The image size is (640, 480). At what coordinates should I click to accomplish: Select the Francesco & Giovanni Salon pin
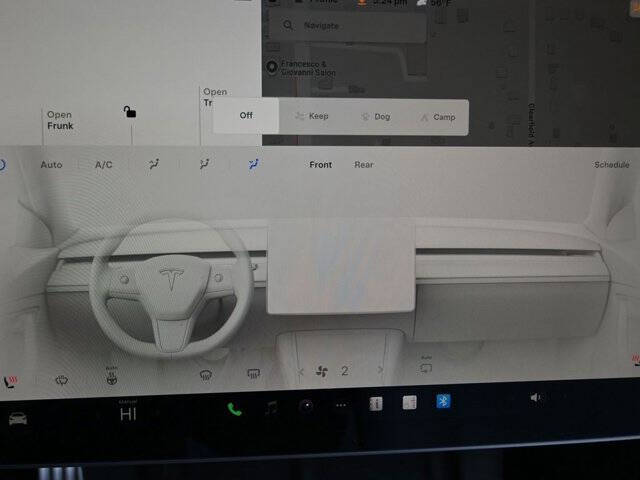[272, 67]
